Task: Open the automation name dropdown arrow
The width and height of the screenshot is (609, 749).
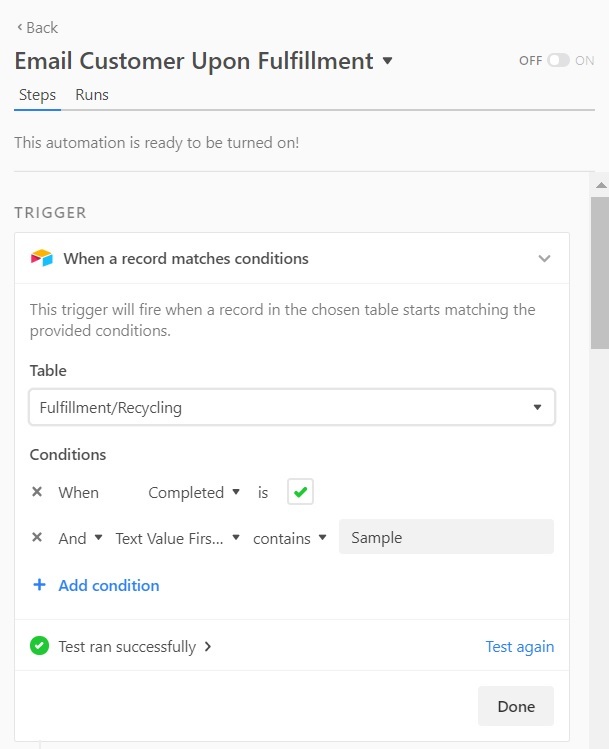Action: [x=387, y=61]
